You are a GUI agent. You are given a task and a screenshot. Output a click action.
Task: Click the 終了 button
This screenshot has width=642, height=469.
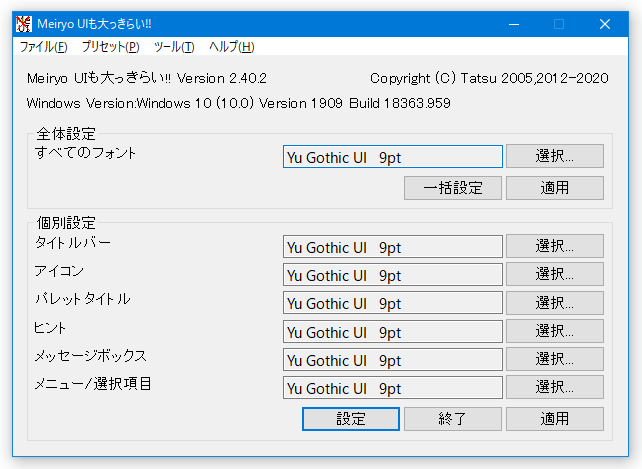pyautogui.click(x=453, y=419)
